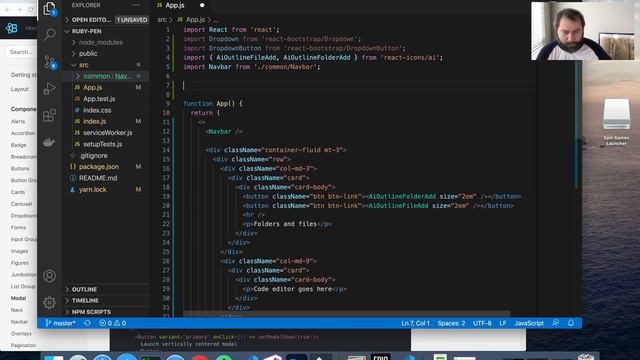The height and width of the screenshot is (360, 640).
Task: Open yarn.lock file
Action: click(x=107, y=189)
